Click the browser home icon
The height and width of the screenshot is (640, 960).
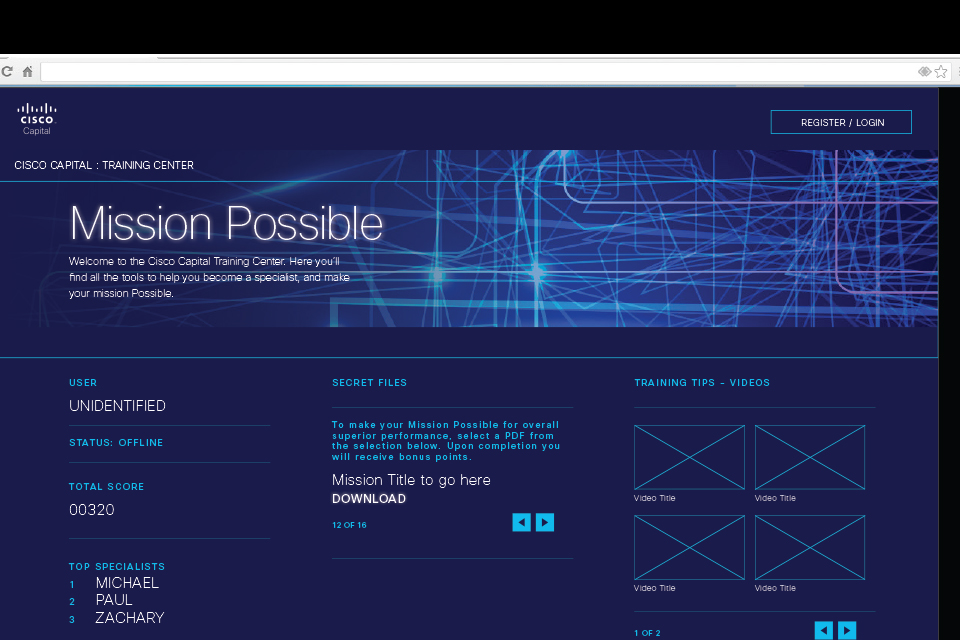pyautogui.click(x=27, y=72)
